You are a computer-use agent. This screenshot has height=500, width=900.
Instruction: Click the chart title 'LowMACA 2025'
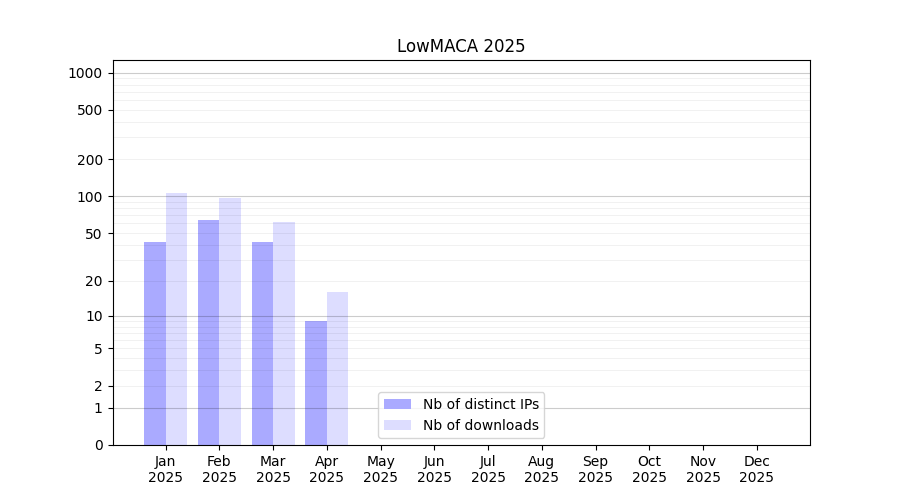(461, 46)
